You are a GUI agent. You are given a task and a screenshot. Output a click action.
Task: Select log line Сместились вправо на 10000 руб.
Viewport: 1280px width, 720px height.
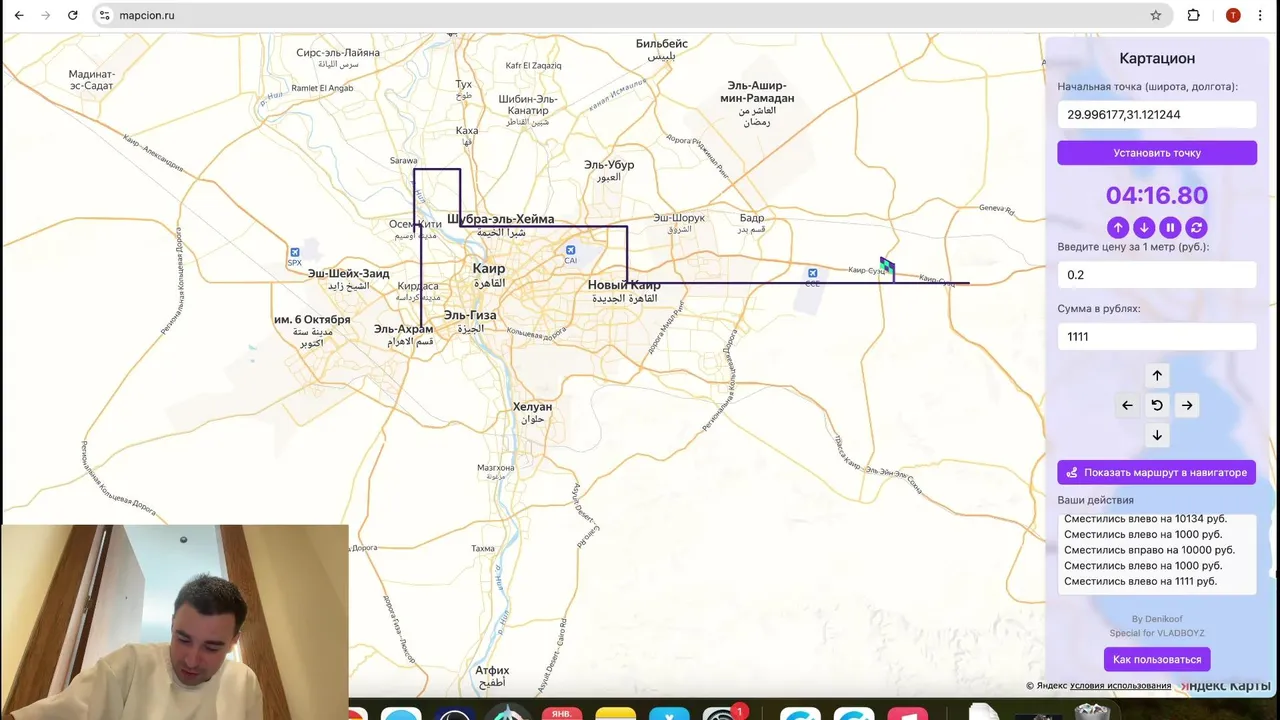click(x=1149, y=550)
